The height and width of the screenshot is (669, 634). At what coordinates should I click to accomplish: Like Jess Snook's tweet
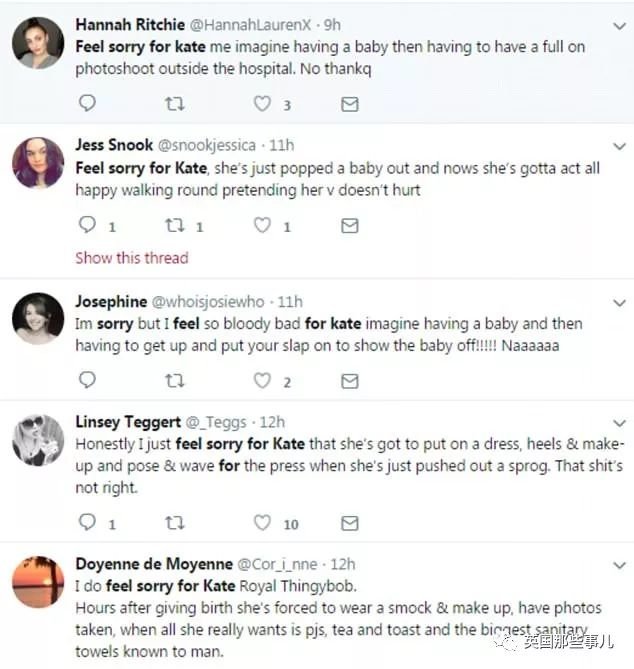pos(262,226)
